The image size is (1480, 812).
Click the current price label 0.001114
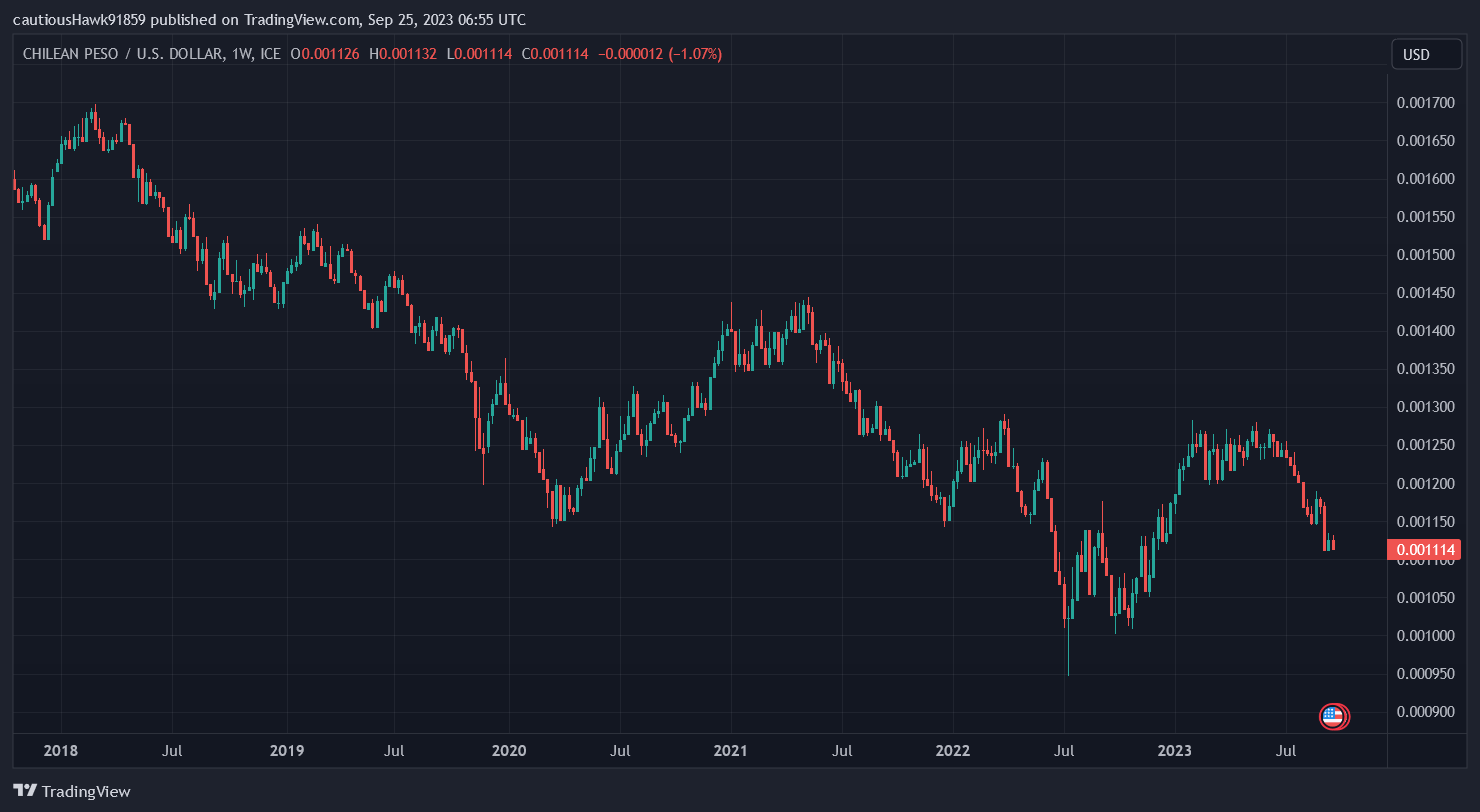click(x=1426, y=549)
